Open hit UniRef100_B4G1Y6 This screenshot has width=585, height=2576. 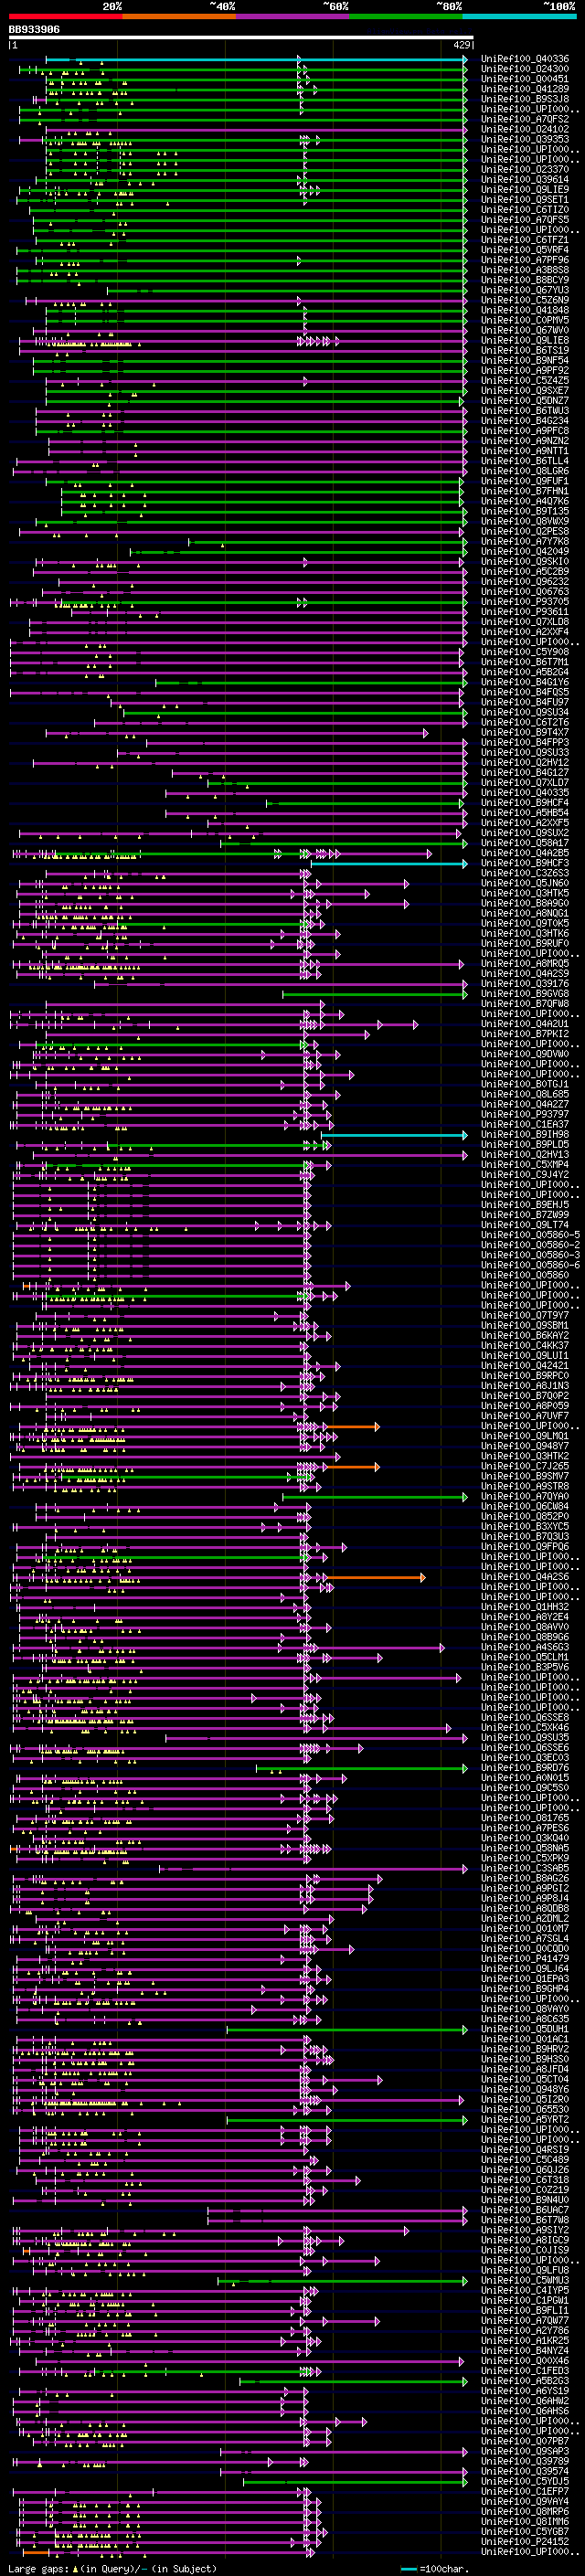point(524,682)
